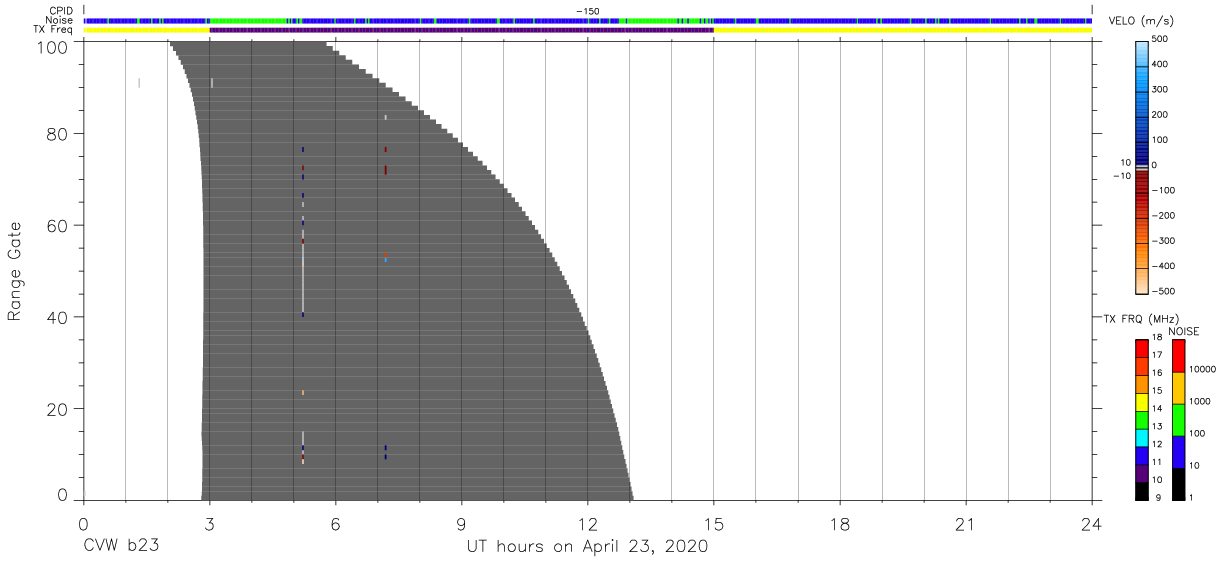Click the UT hours on April 23, 2020 title
Image resolution: width=1228 pixels, height=567 pixels.
click(587, 547)
